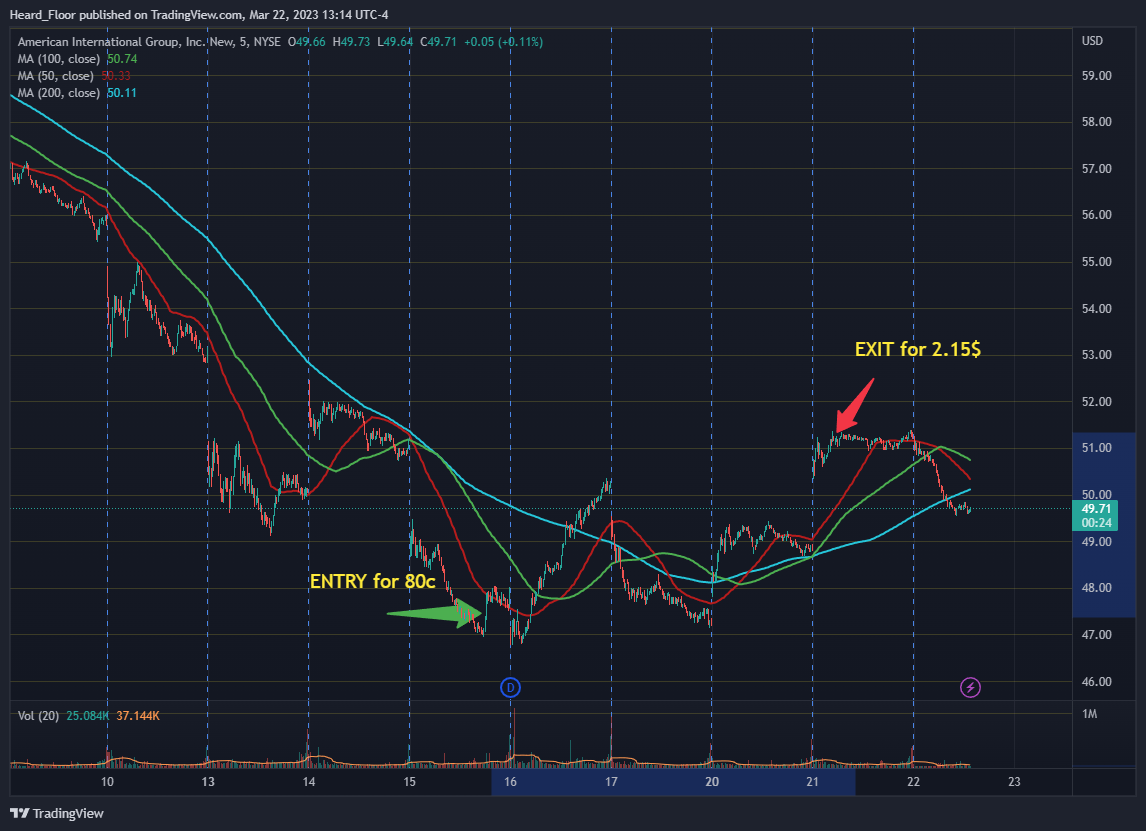Viewport: 1146px width, 831px height.
Task: Click date 14 on the time axis
Action: [x=308, y=781]
